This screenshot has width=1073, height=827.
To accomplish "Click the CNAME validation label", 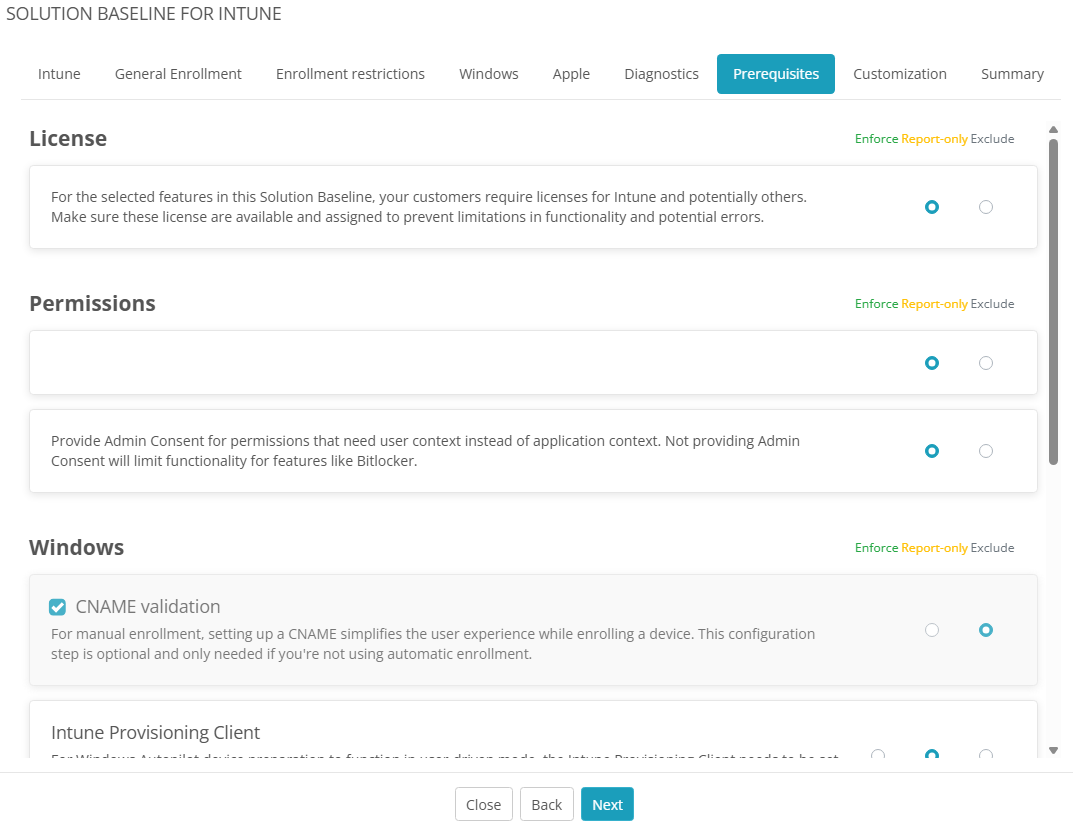I will tap(148, 607).
